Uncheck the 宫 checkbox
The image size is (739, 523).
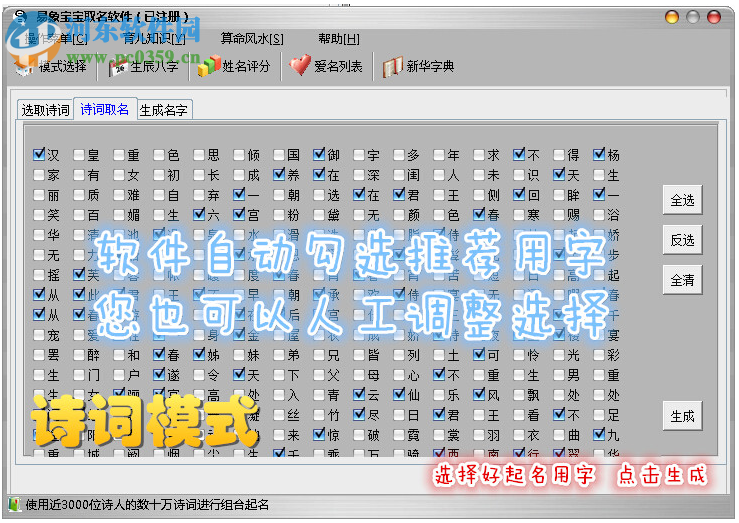239,215
